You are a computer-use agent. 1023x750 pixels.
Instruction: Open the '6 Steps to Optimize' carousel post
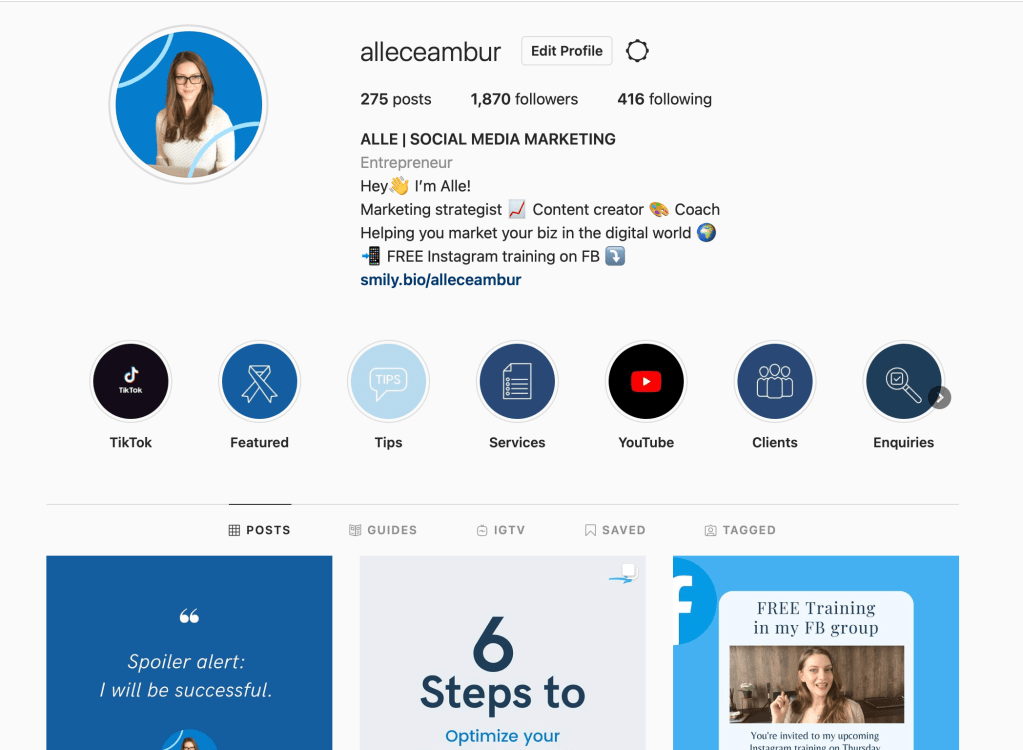tap(502, 653)
